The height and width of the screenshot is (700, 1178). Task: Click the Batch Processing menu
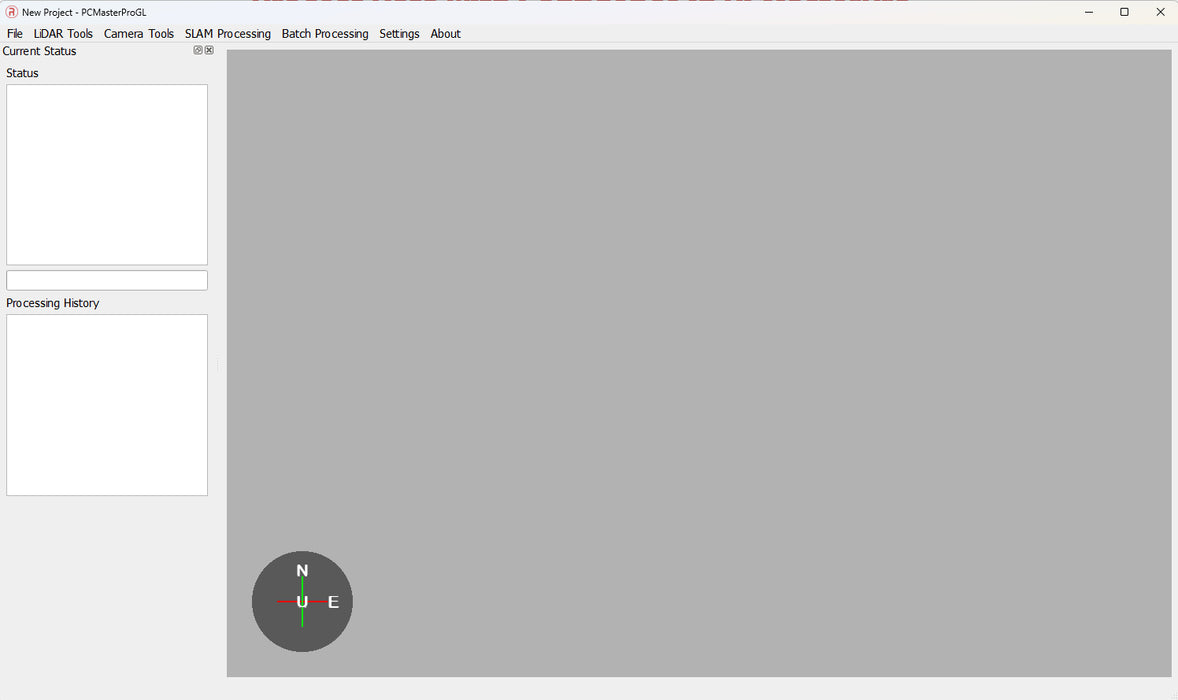pyautogui.click(x=325, y=34)
